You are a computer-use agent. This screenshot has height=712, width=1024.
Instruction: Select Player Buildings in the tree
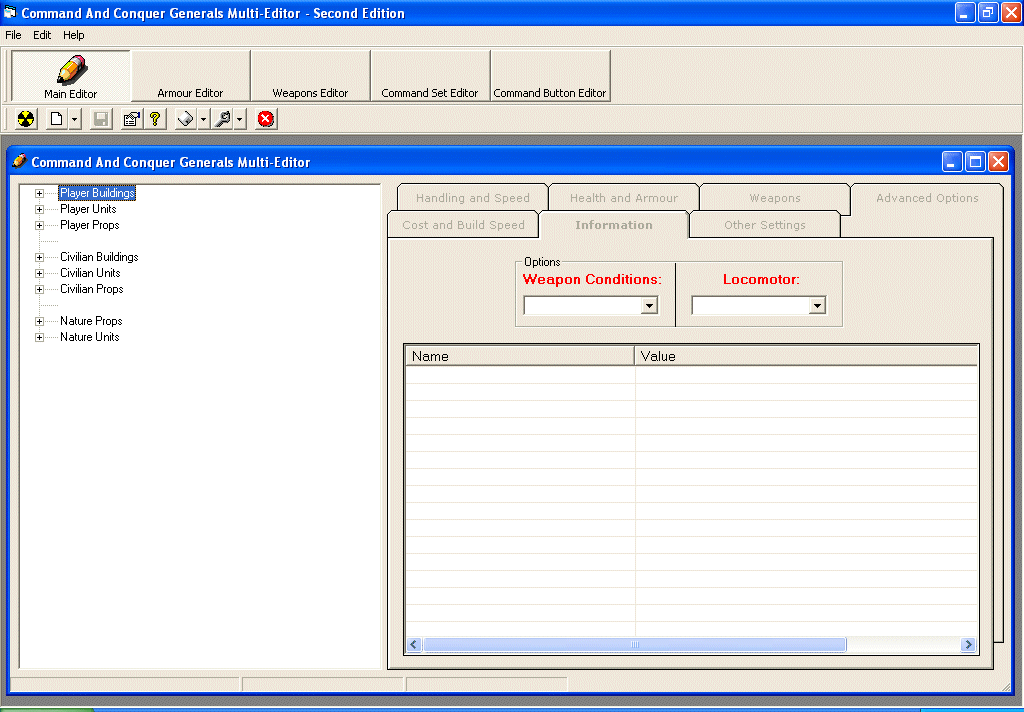(97, 193)
